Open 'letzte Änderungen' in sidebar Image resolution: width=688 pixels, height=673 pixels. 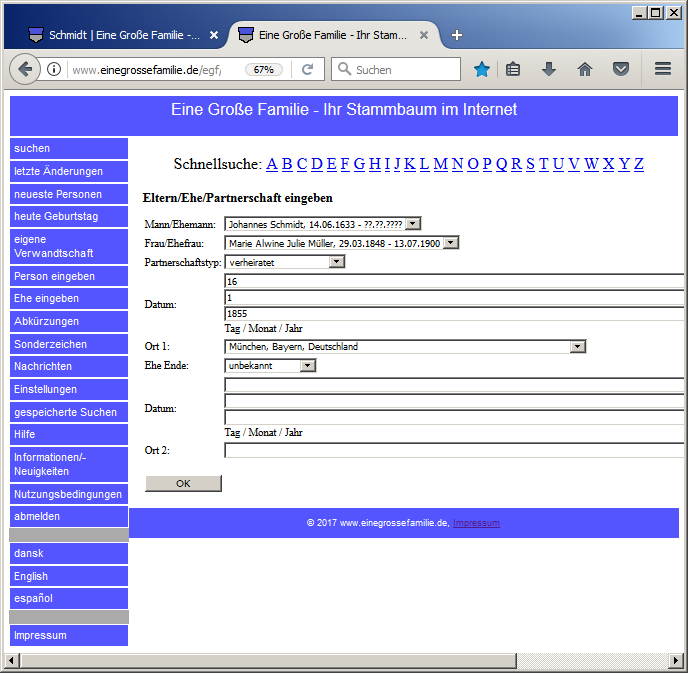69,171
